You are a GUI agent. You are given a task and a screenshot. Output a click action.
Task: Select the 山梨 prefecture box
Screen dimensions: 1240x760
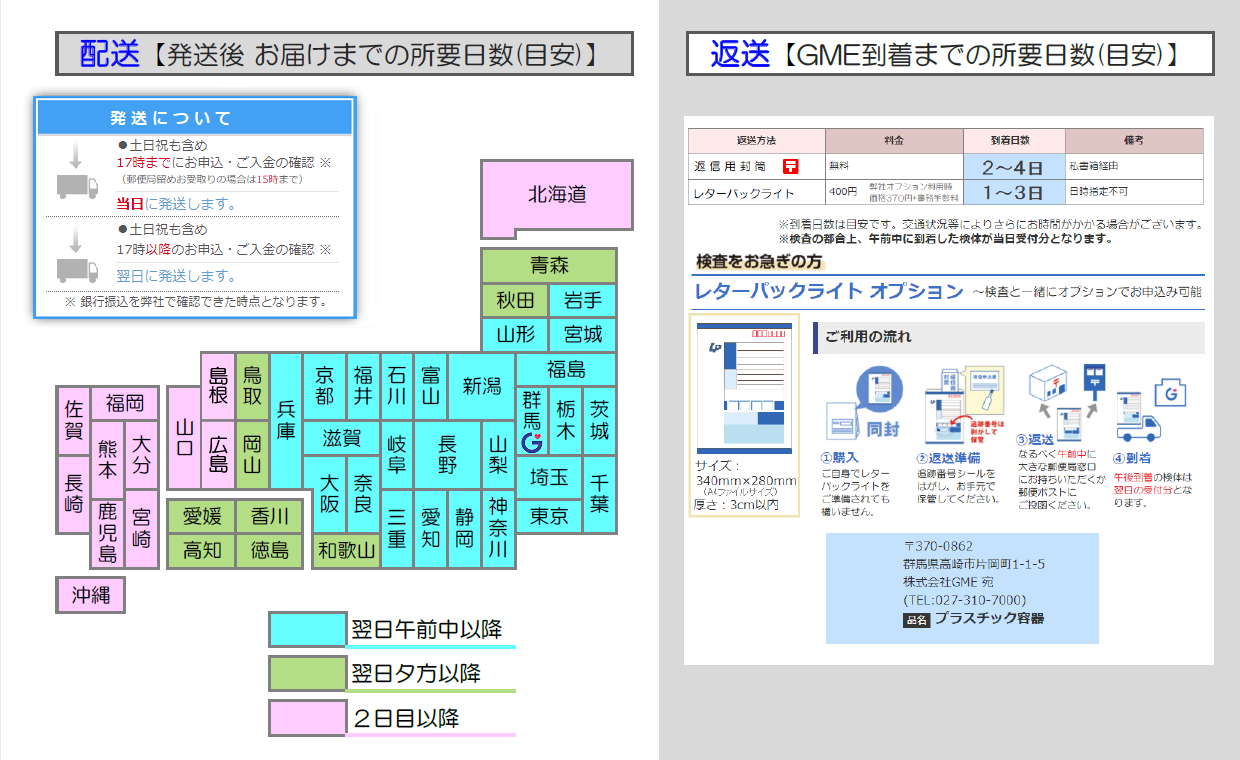pos(498,455)
